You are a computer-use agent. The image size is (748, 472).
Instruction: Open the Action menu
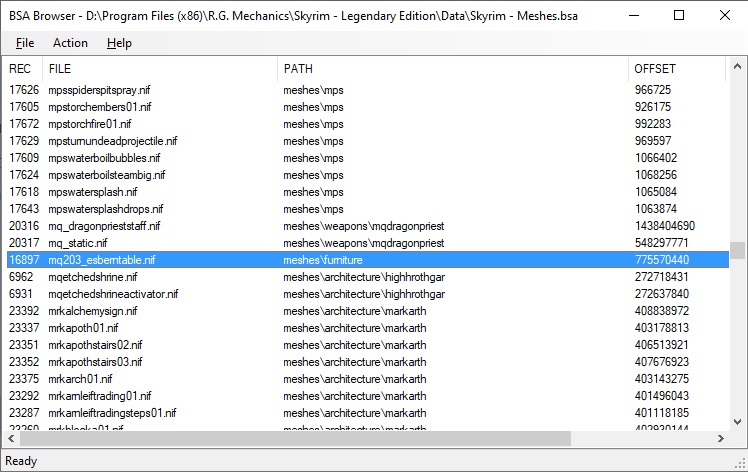point(70,43)
